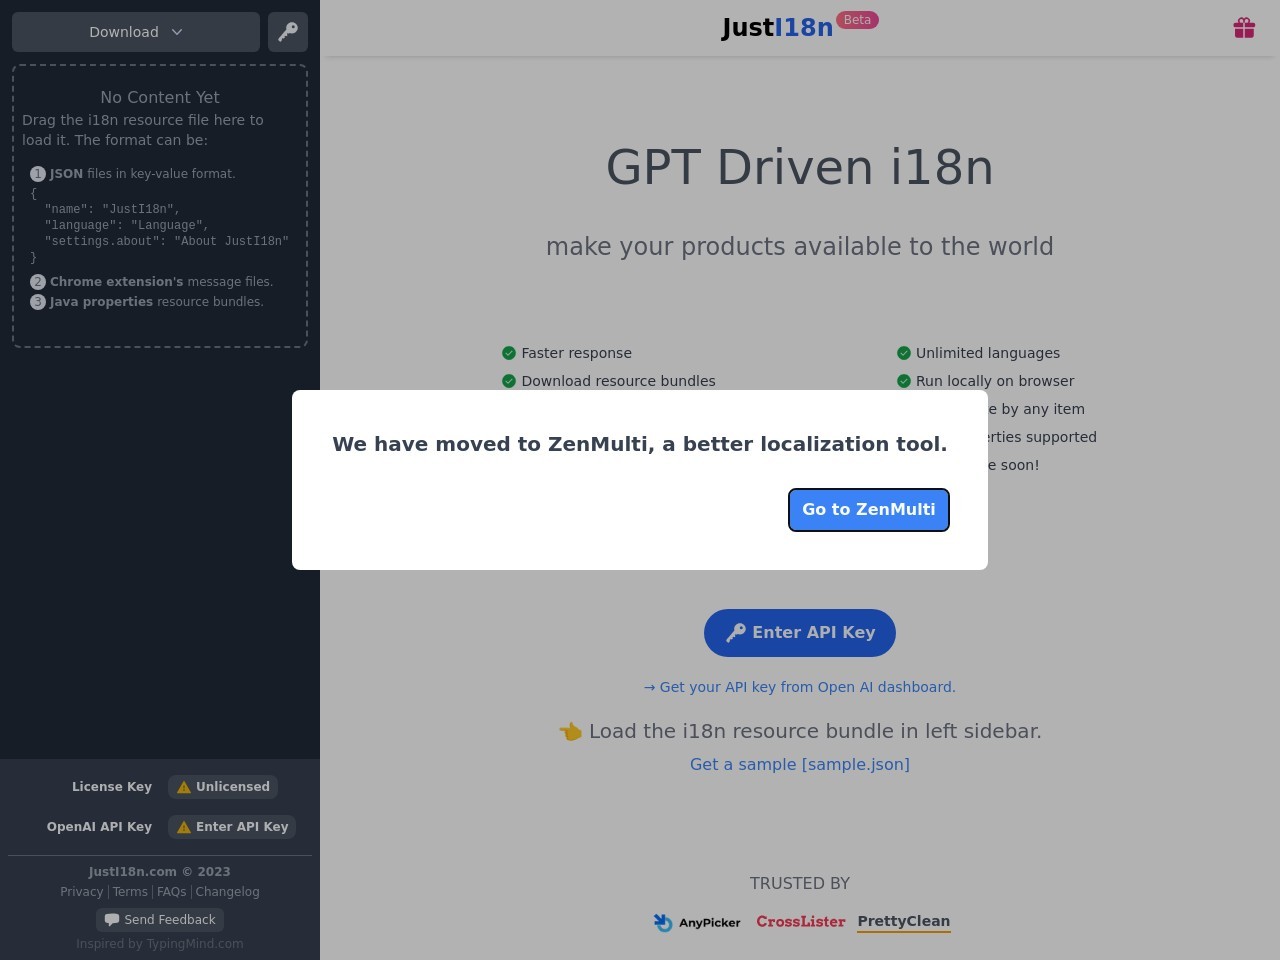Click Send Feedback button
This screenshot has height=960, width=1280.
click(x=160, y=920)
